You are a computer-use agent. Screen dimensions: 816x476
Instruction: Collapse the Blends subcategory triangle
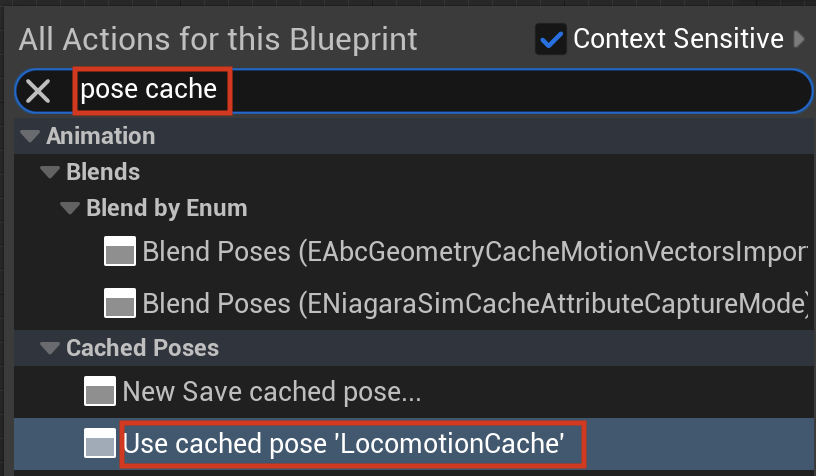click(50, 172)
